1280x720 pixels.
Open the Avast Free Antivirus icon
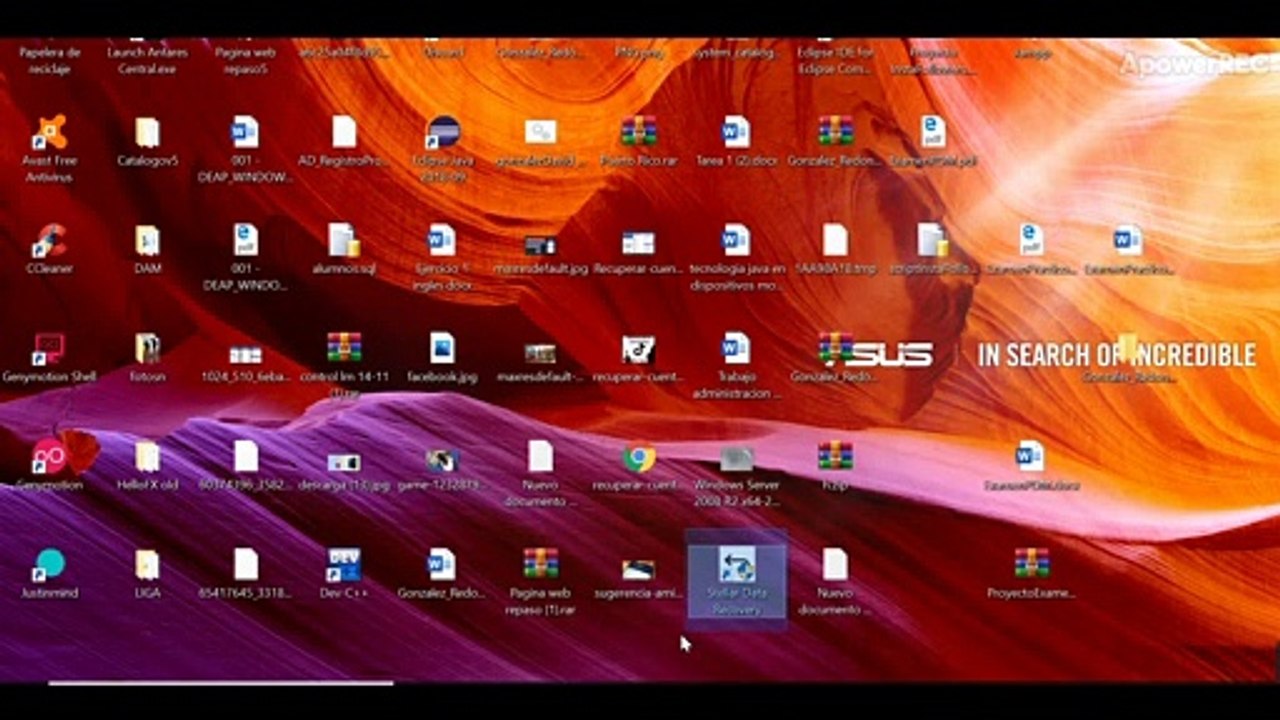(x=49, y=148)
